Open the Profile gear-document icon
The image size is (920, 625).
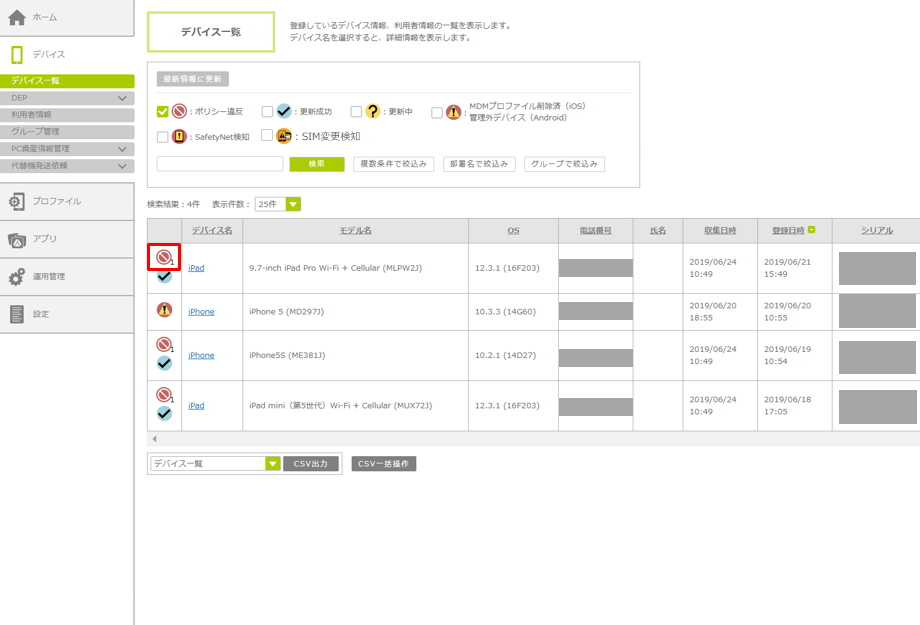17,202
